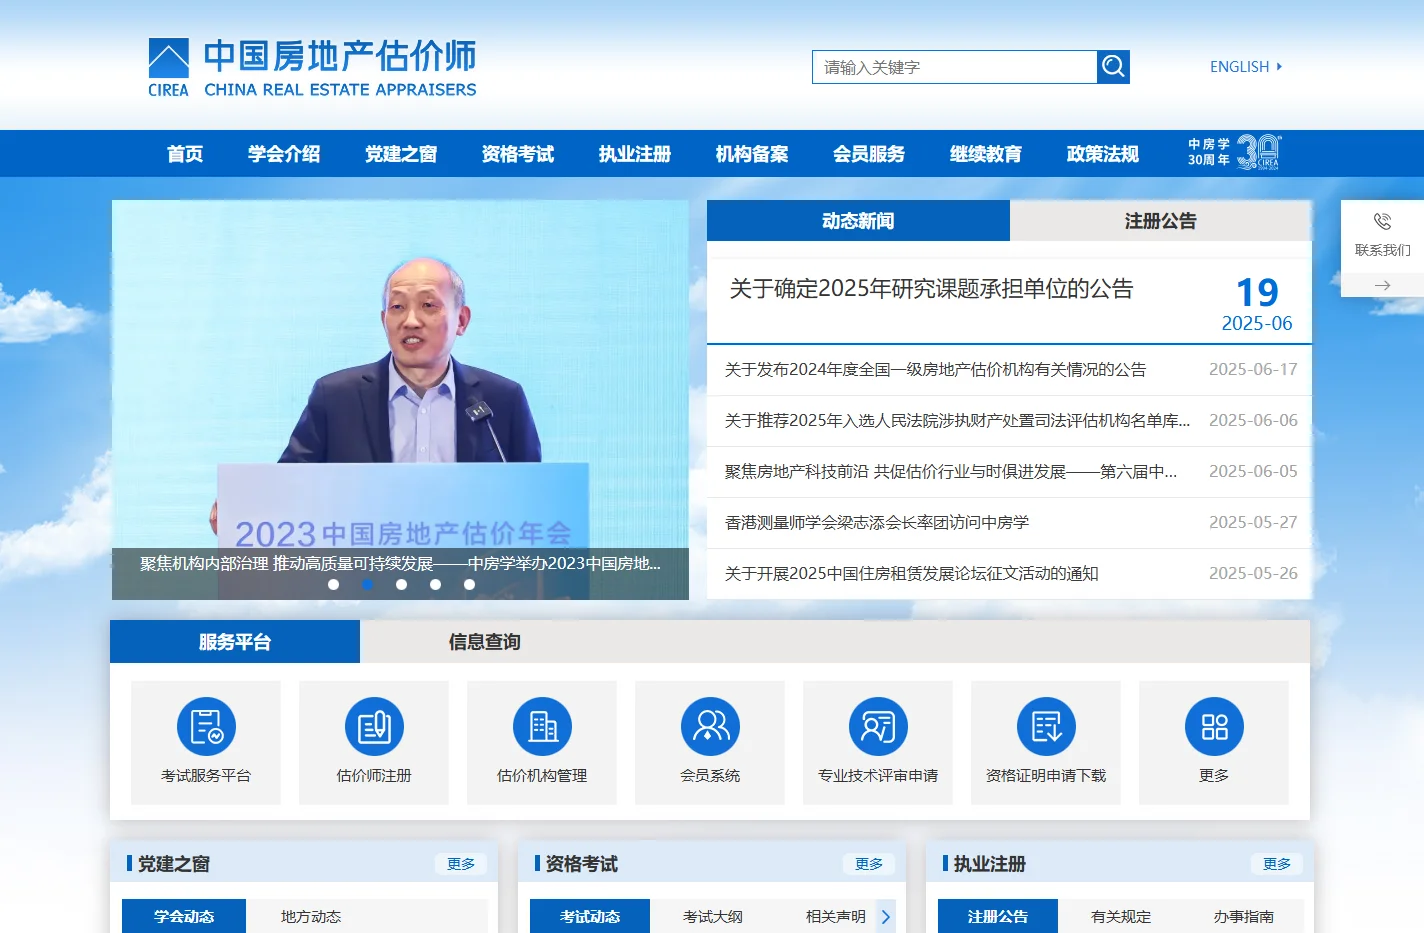The width and height of the screenshot is (1424, 933).
Task: Open 关于发布2024年度全国一级房地产估价机构 news
Action: 935,370
